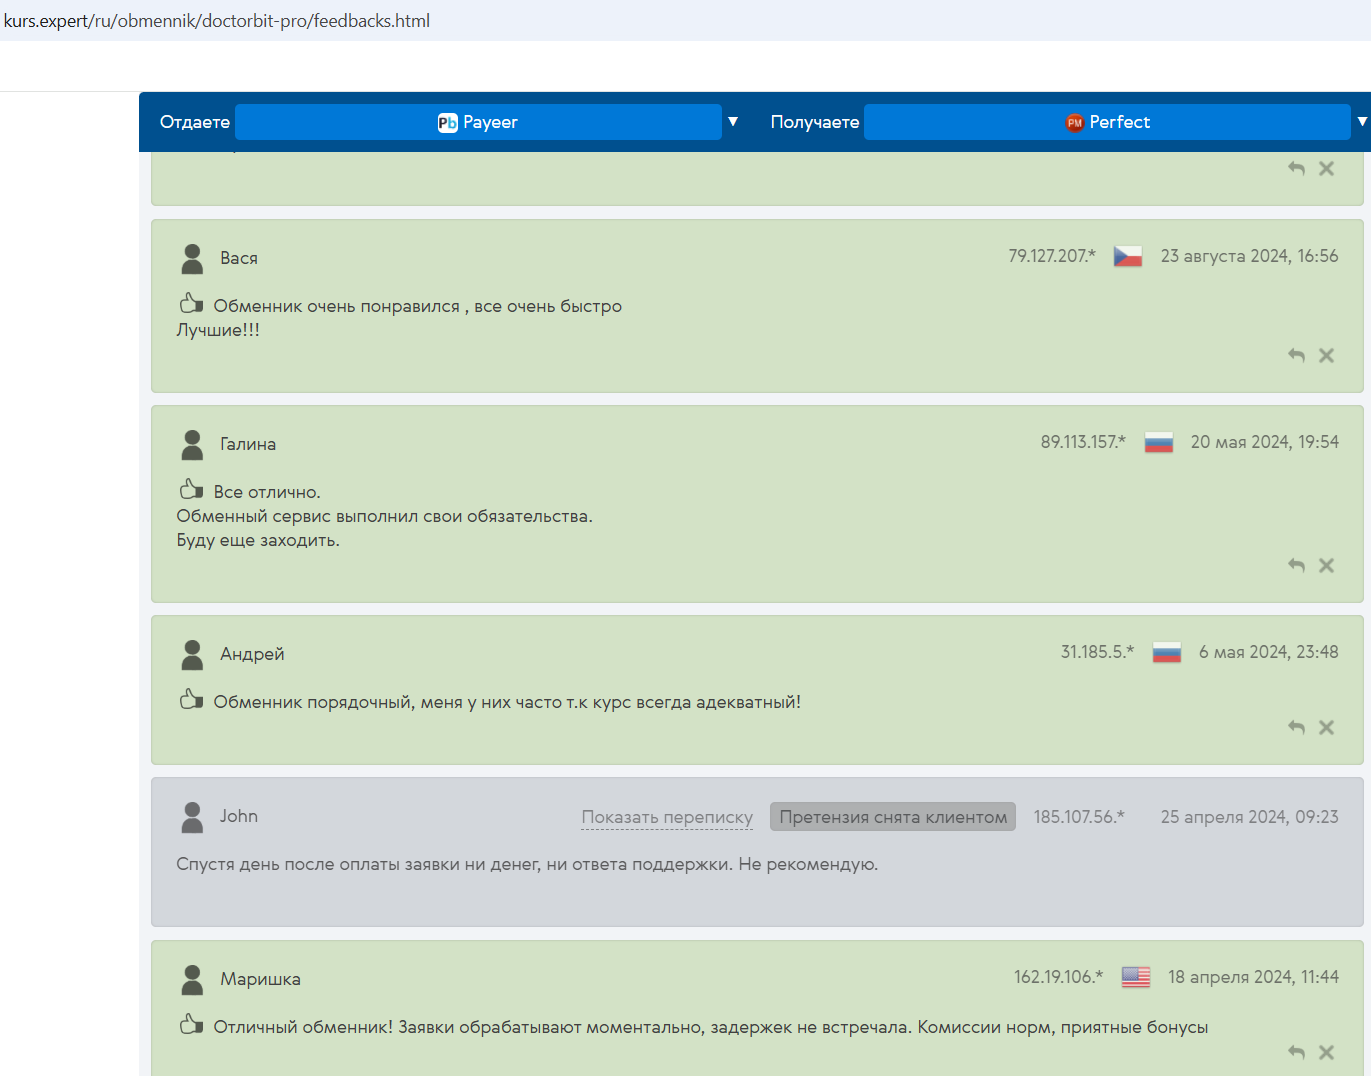
Task: Reply to Андрей's review
Action: click(x=1296, y=727)
